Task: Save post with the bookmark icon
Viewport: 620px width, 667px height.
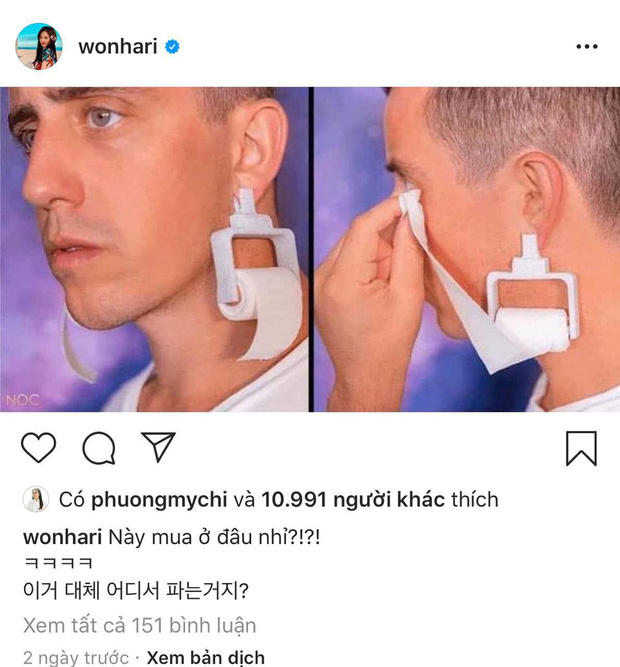Action: click(x=581, y=448)
